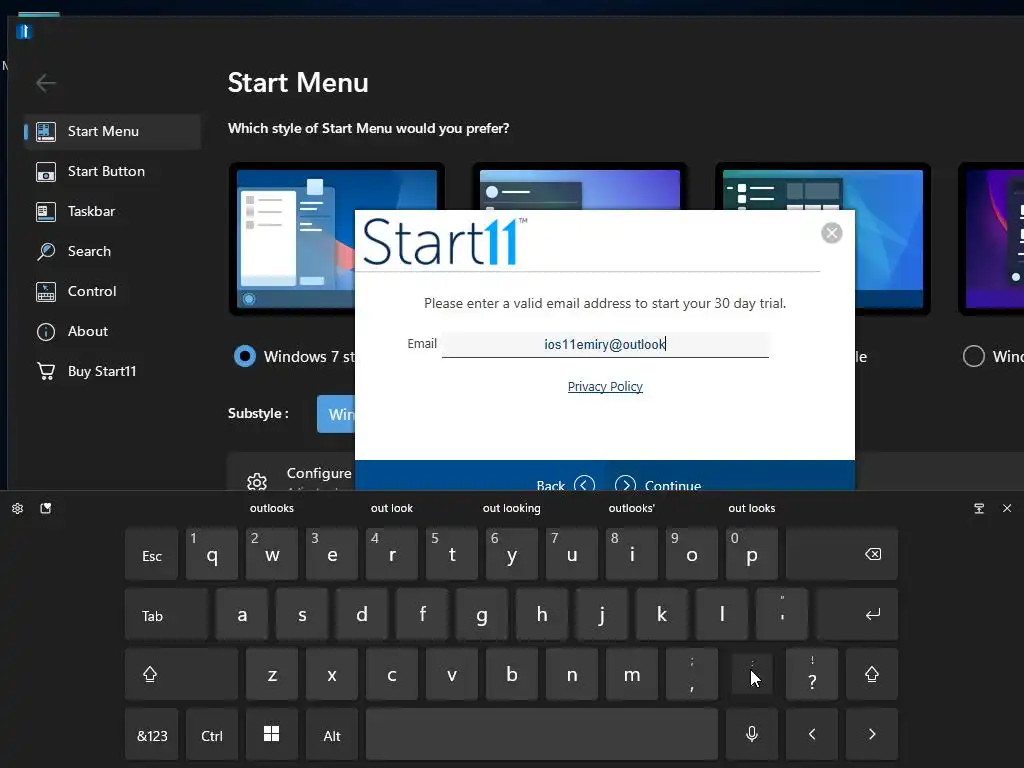Open the Start Button settings page
Viewport: 1024px width, 768px height.
tap(112, 171)
